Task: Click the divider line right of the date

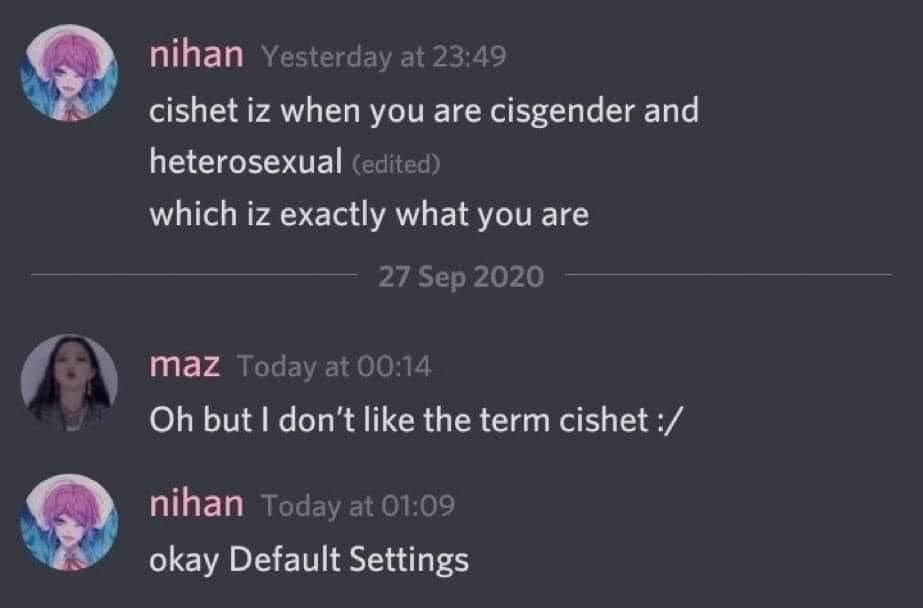Action: click(728, 274)
